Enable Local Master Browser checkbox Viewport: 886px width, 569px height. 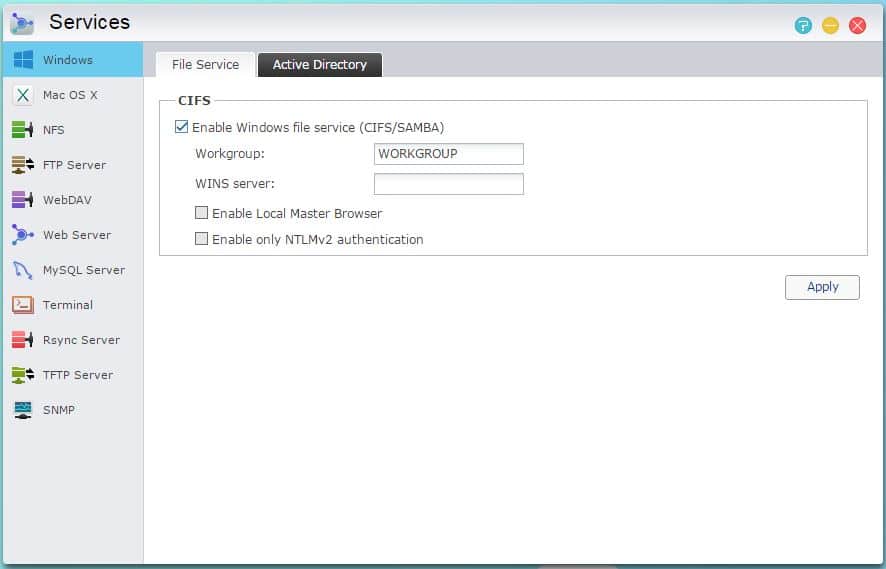tap(201, 213)
